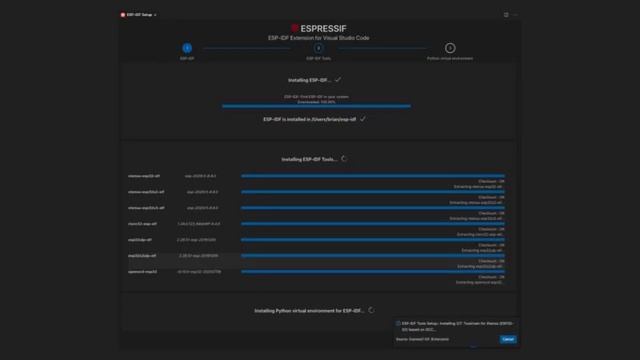Click the split editor icon at top right
This screenshot has width=640, height=360.
(506, 15)
